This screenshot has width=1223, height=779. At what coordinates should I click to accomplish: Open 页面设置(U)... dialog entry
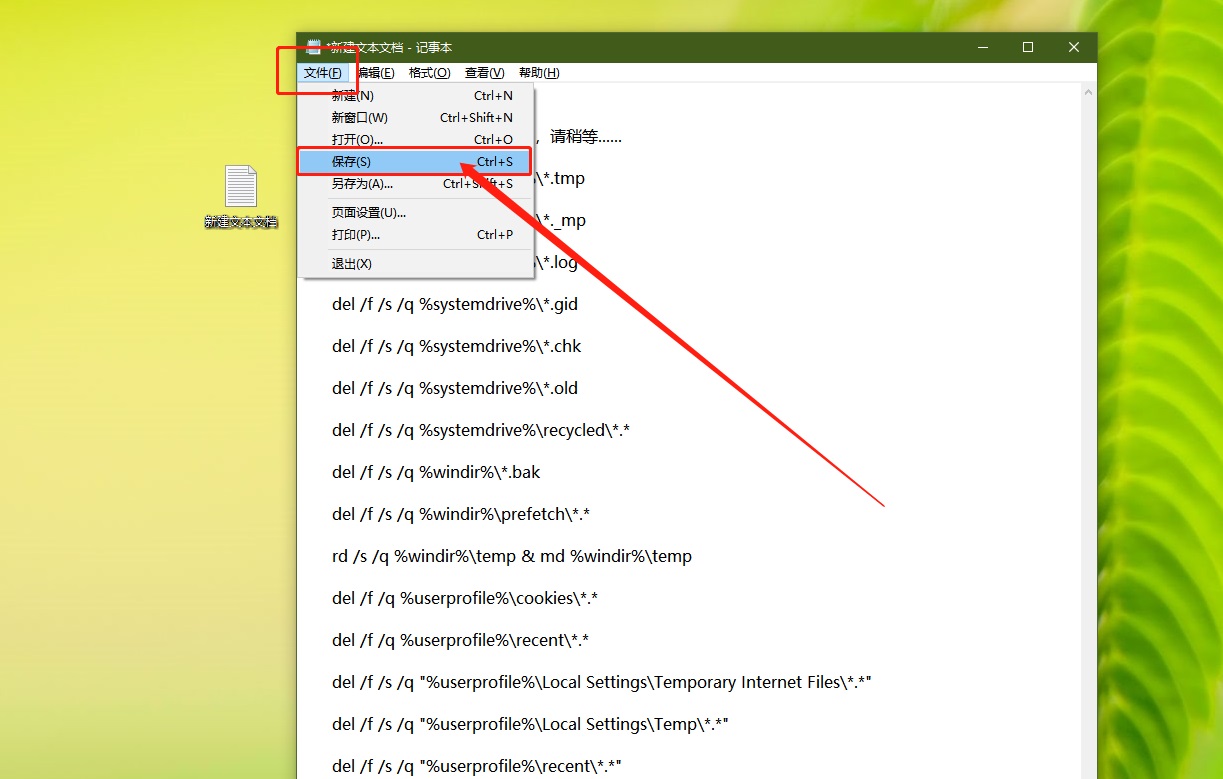coord(416,213)
